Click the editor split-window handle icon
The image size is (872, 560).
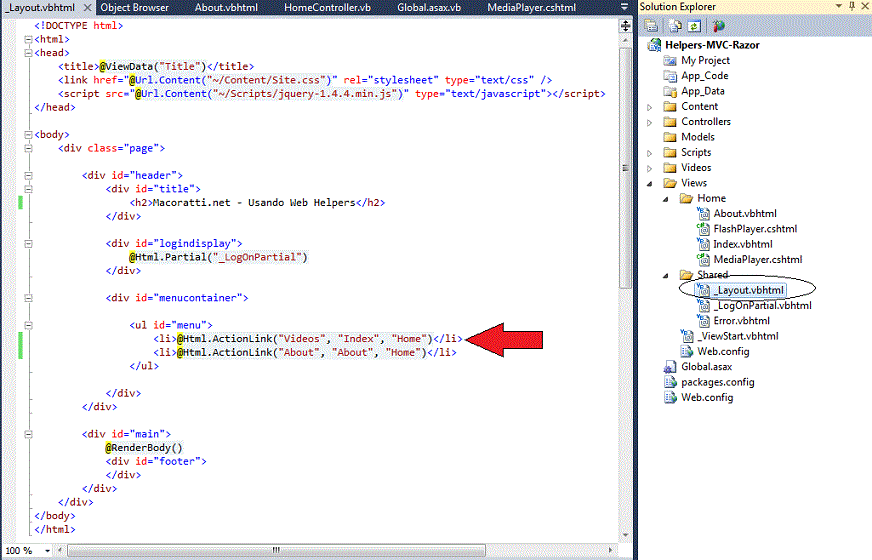(625, 26)
